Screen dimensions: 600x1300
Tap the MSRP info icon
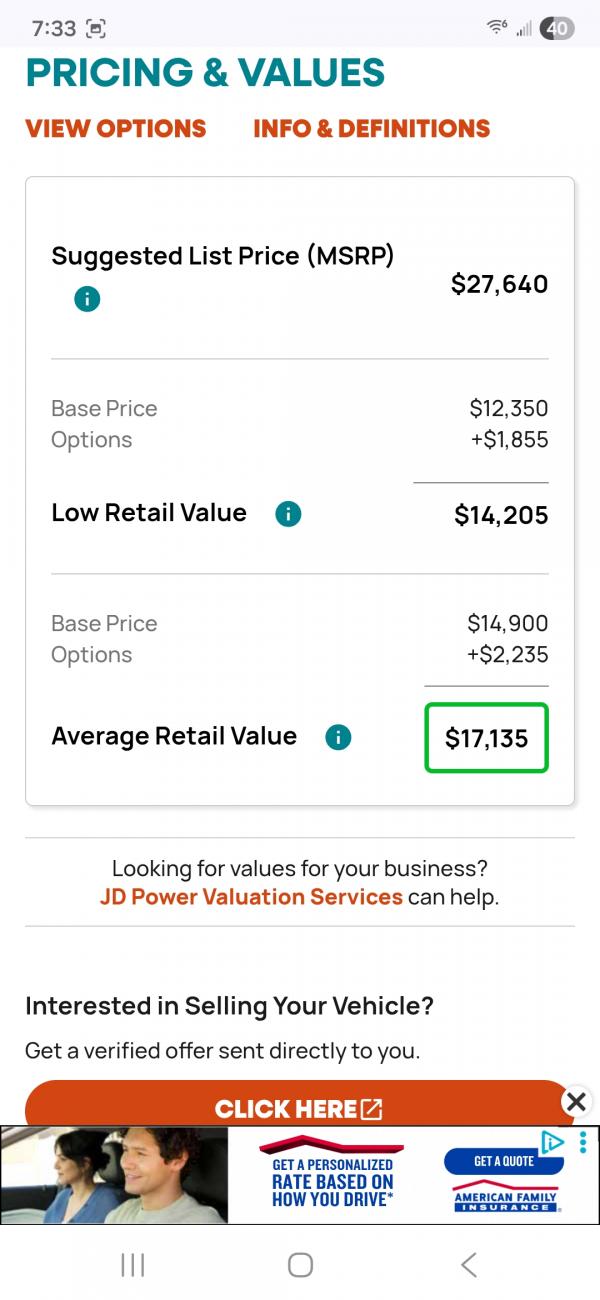click(x=87, y=298)
